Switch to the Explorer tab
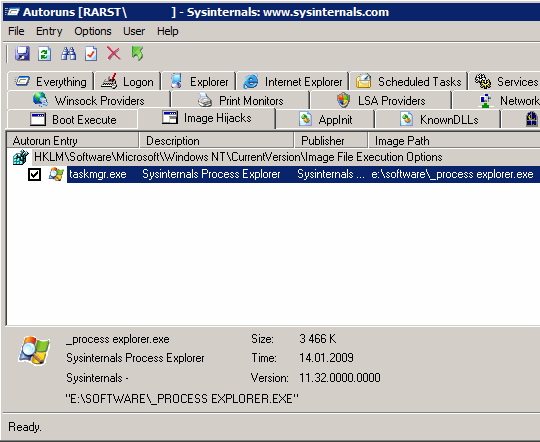 click(199, 82)
